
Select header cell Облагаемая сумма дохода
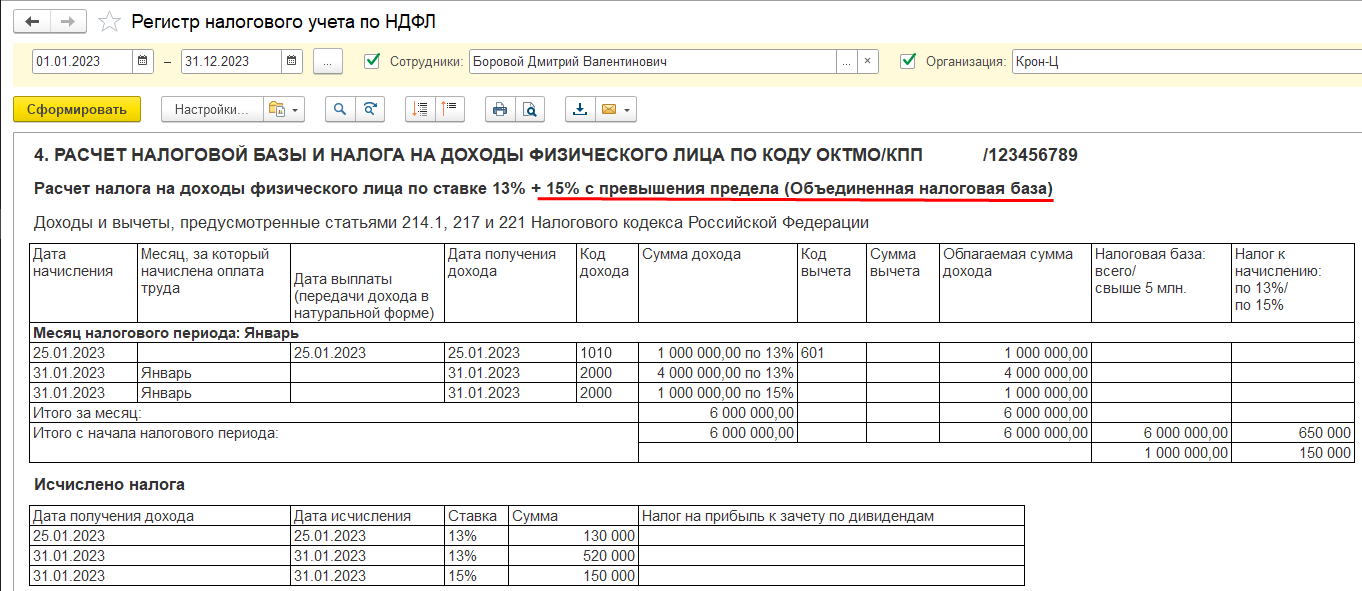point(1016,283)
